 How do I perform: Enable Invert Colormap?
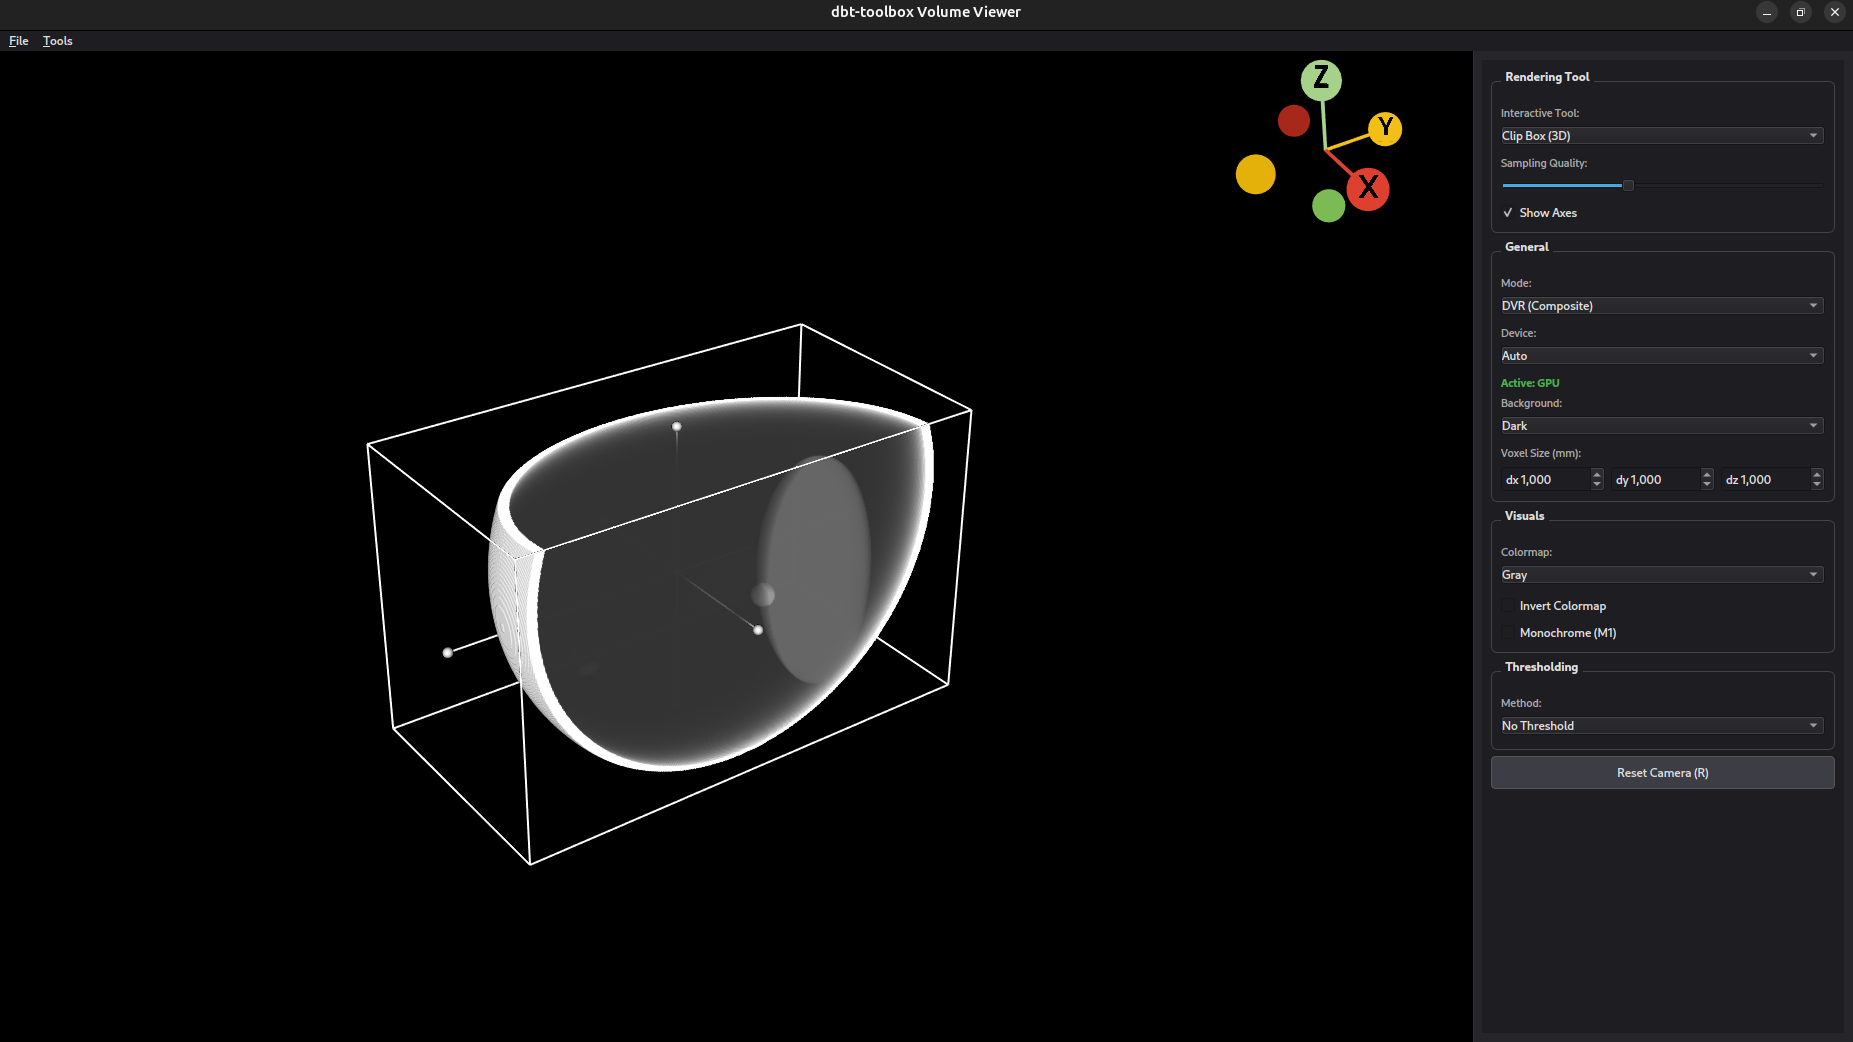click(x=1508, y=605)
